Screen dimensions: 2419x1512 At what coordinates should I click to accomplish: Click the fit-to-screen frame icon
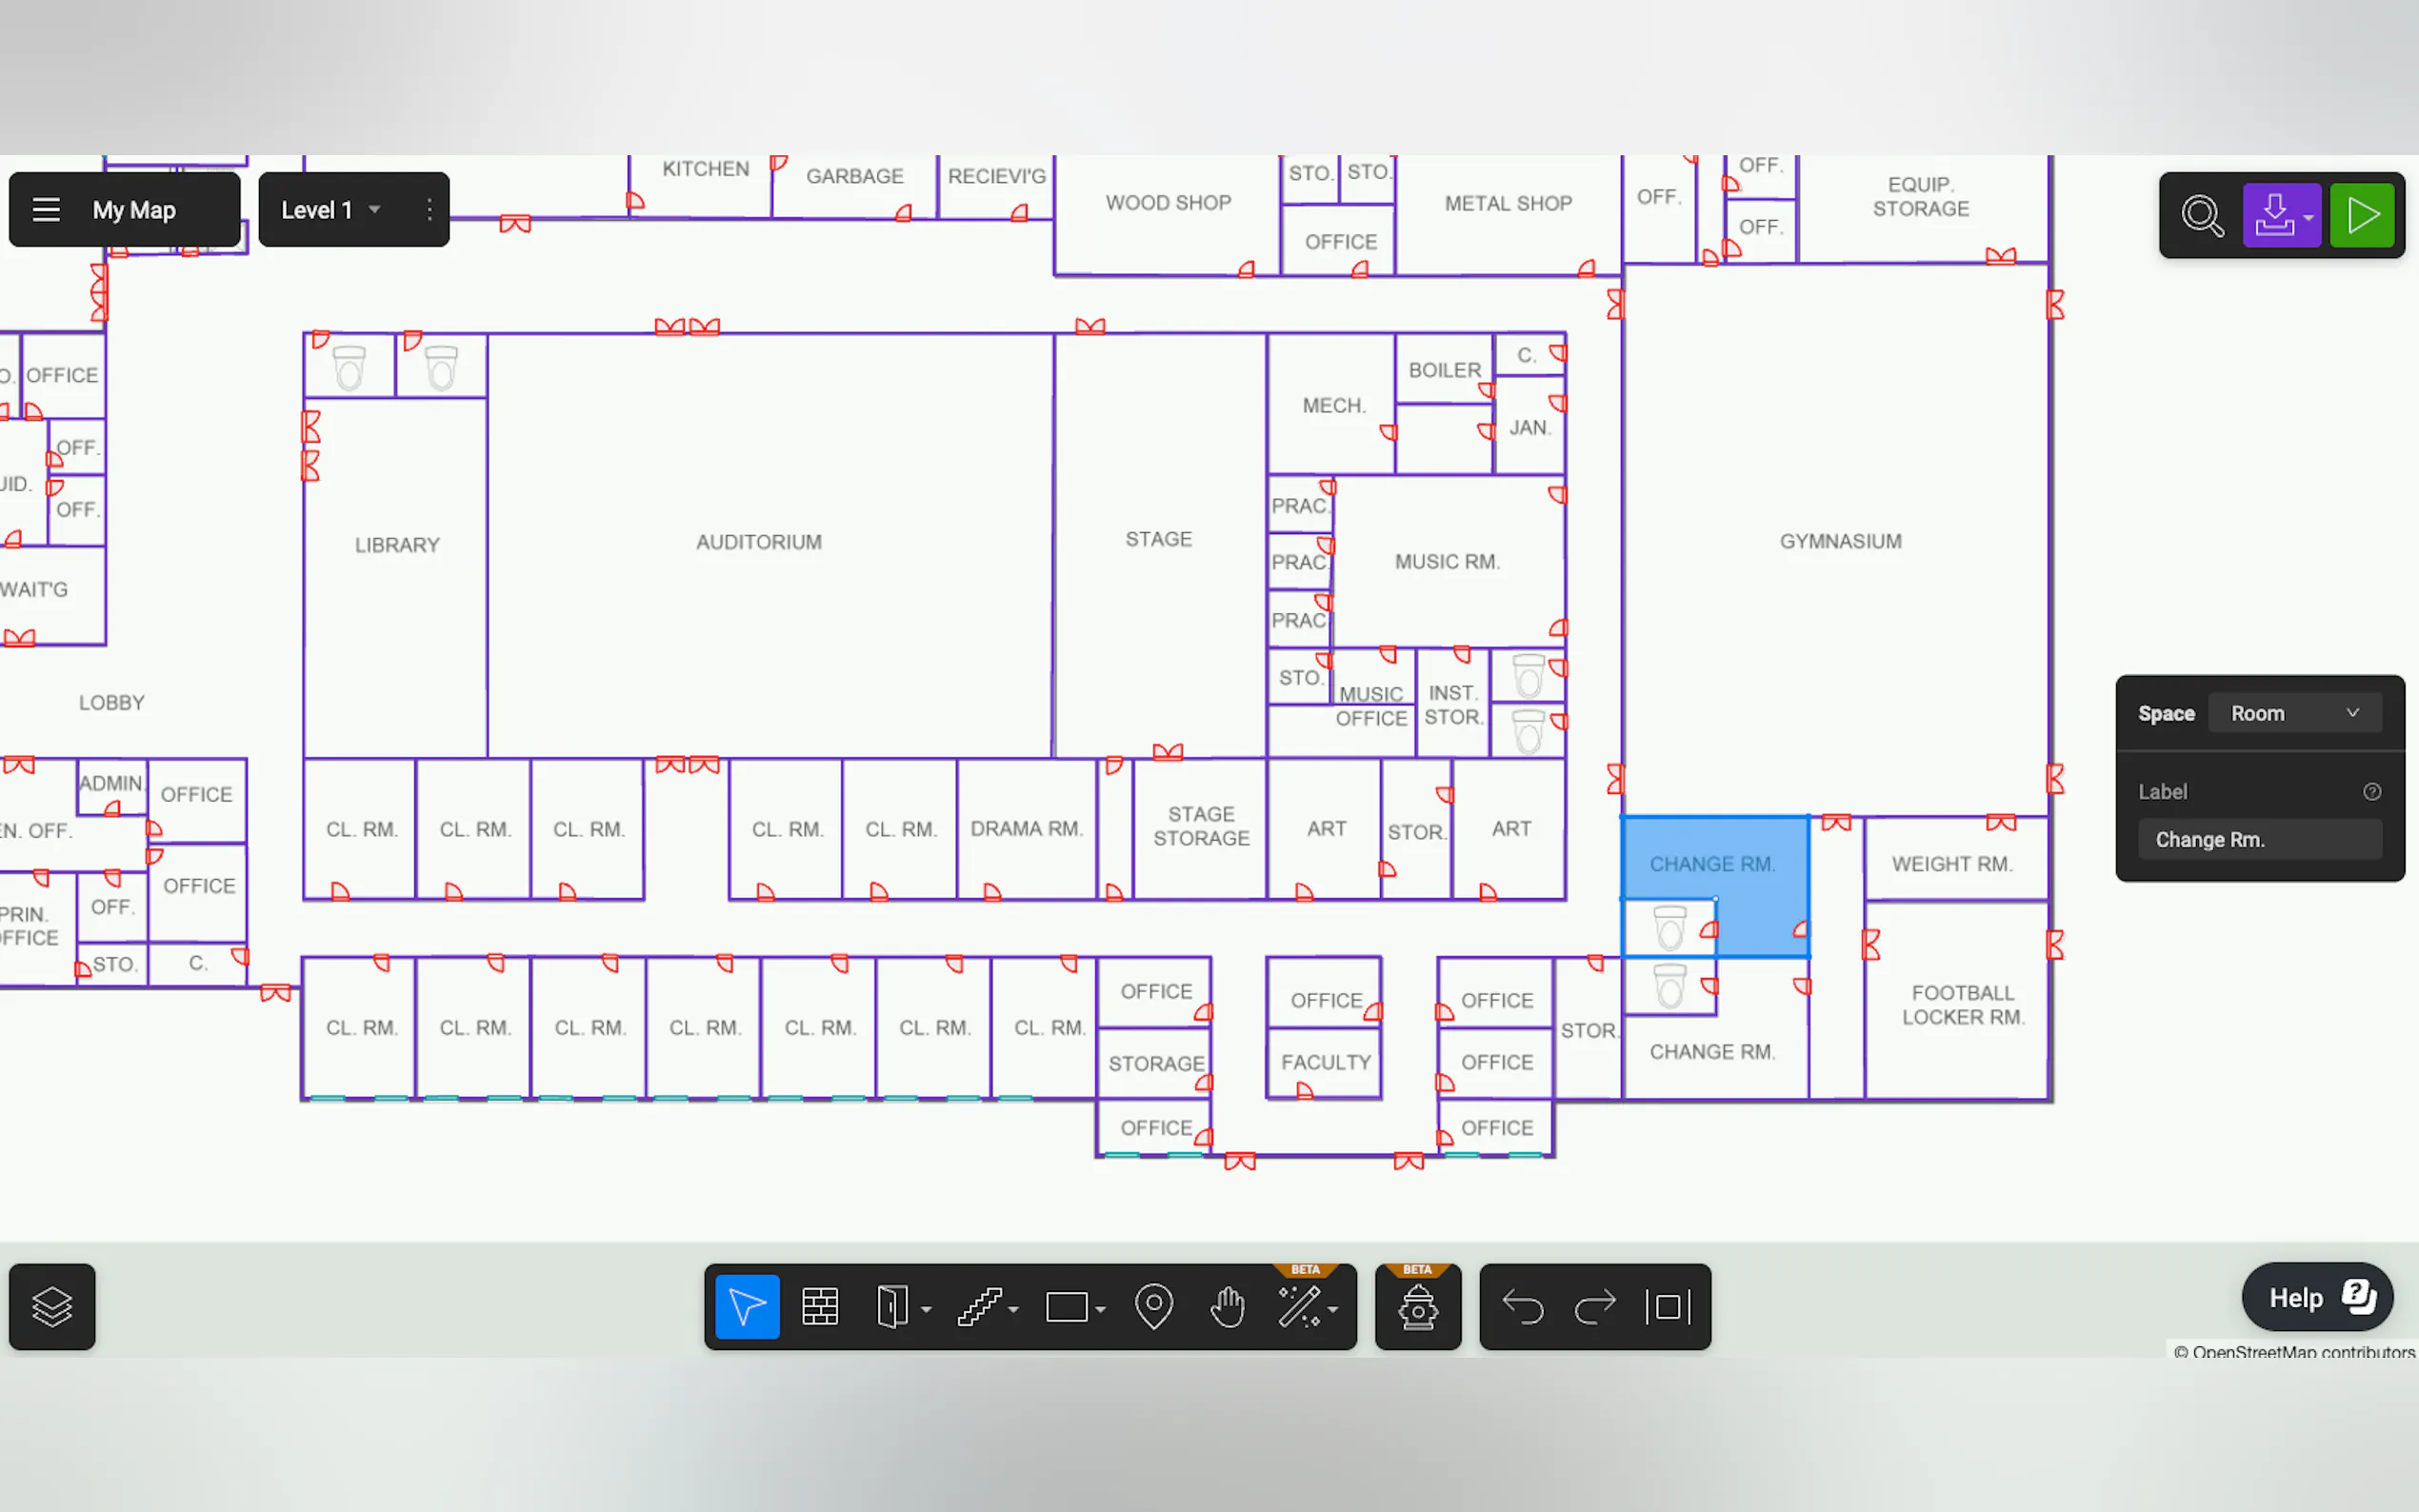tap(1668, 1306)
